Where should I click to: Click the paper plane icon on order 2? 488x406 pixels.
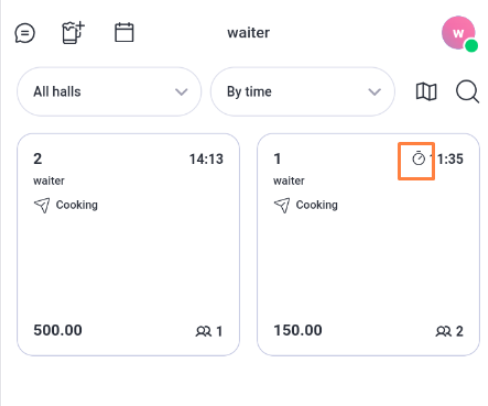[42, 205]
